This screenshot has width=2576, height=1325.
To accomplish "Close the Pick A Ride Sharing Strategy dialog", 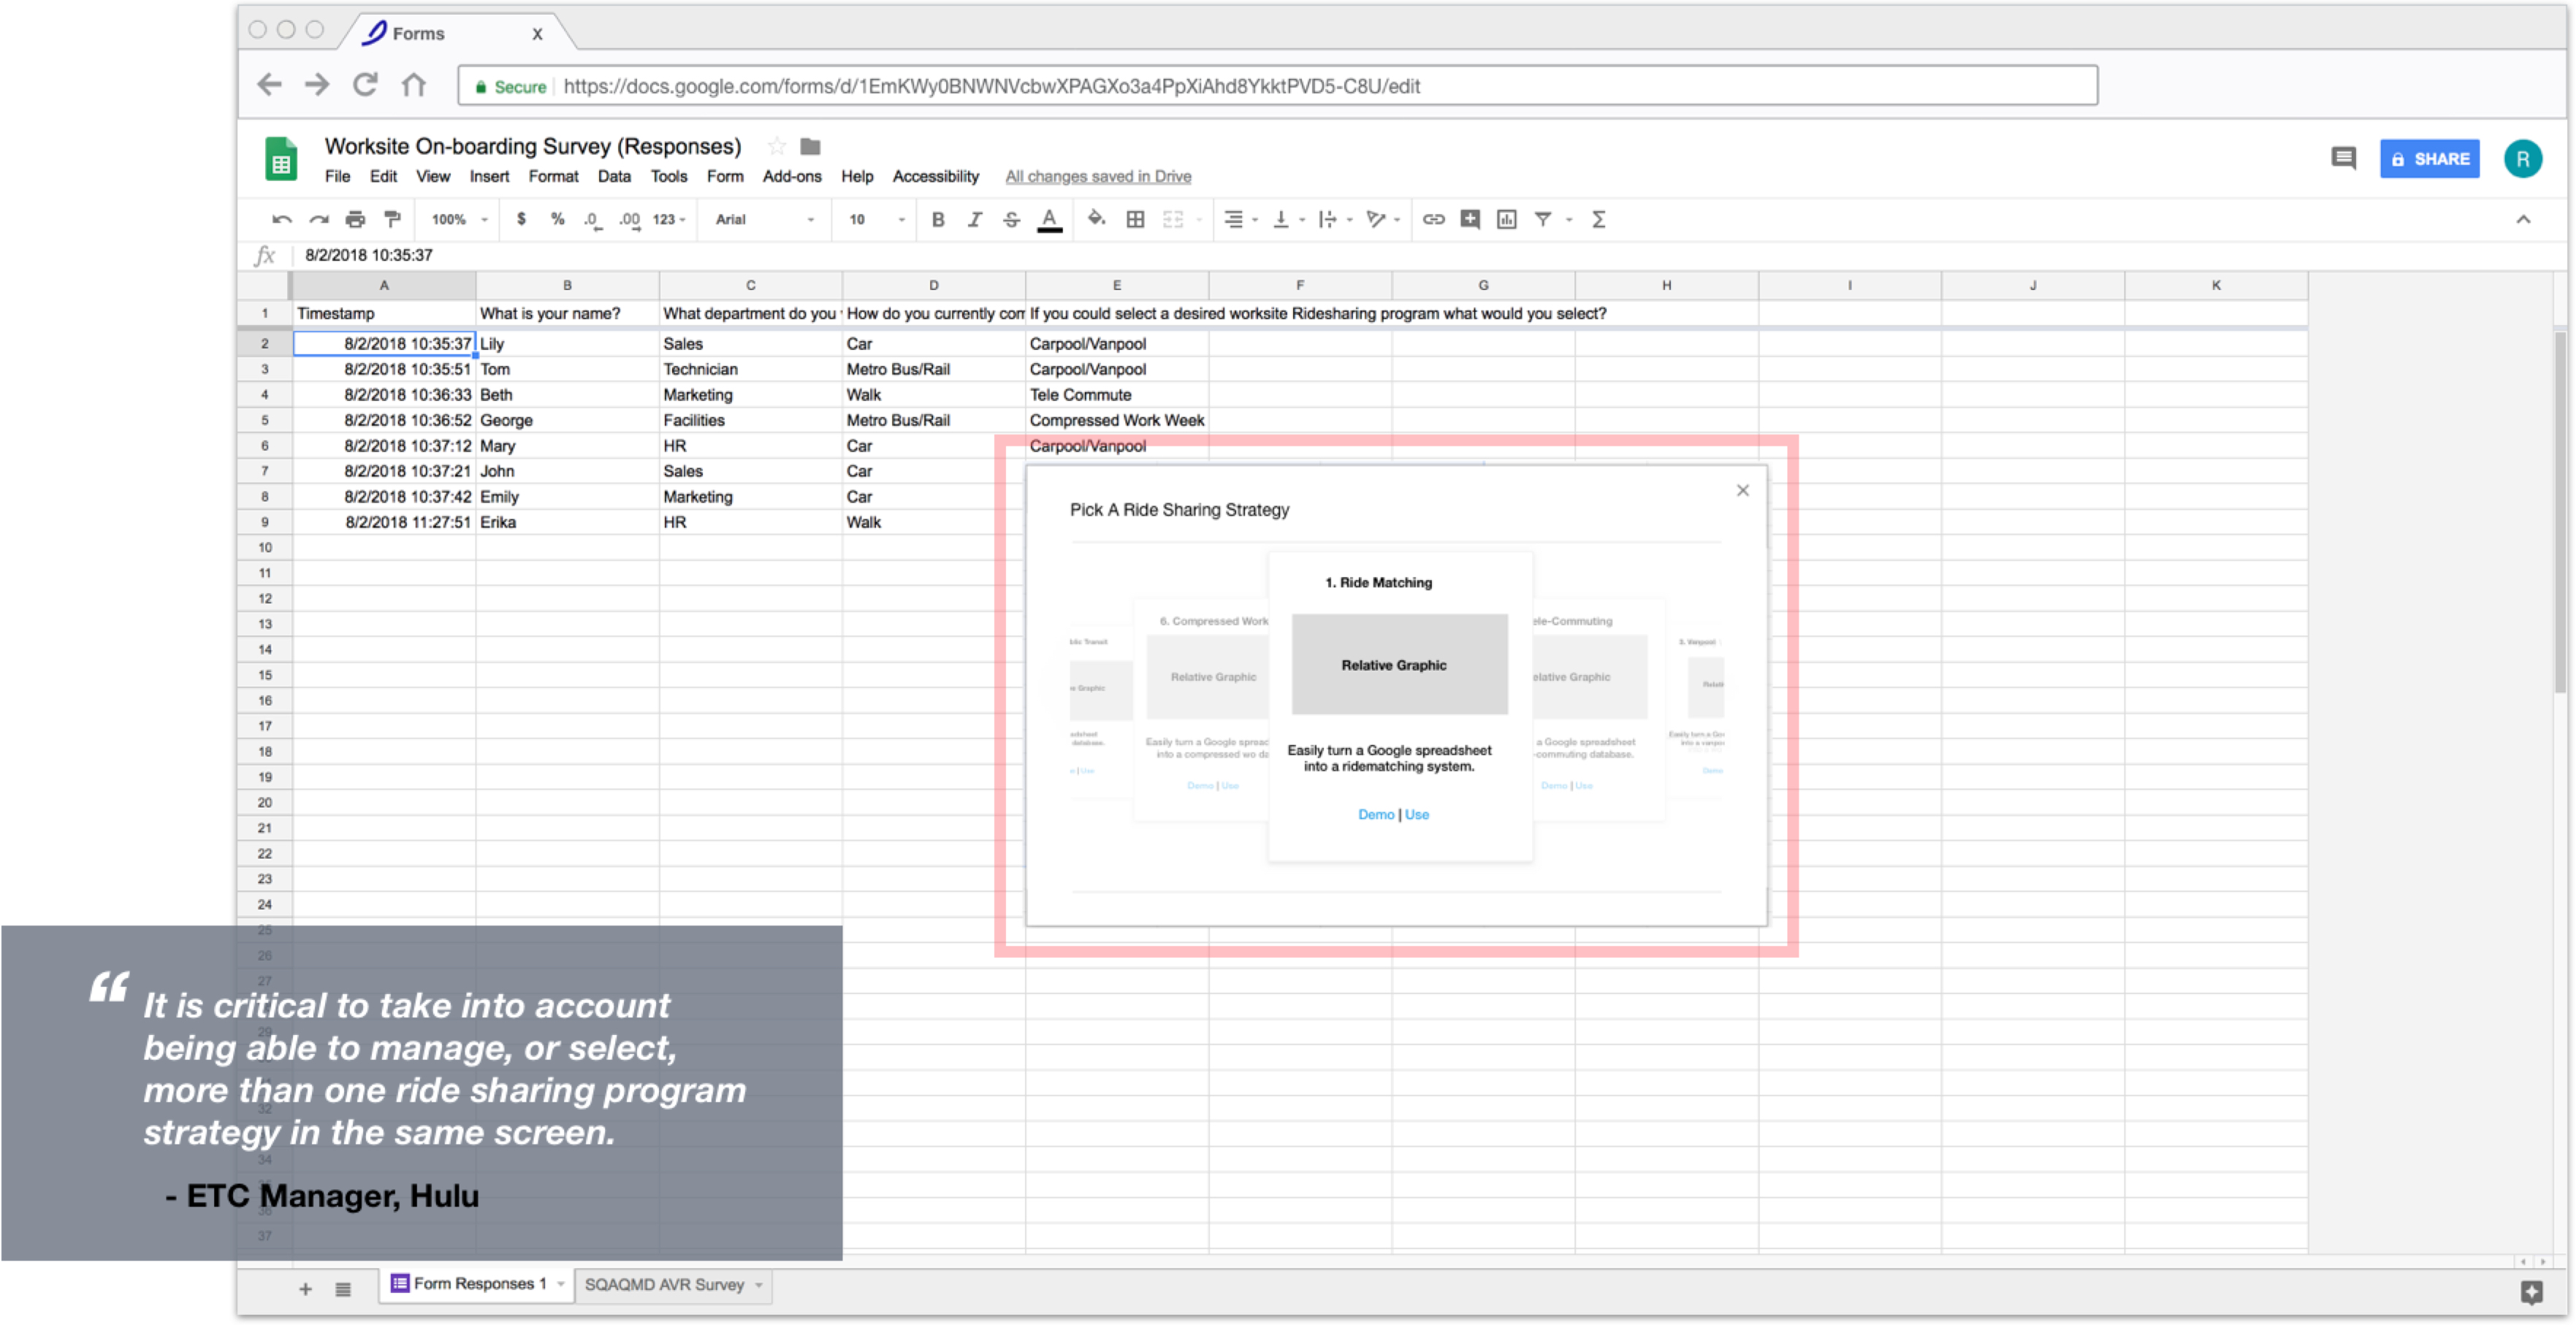I will pos(1742,490).
